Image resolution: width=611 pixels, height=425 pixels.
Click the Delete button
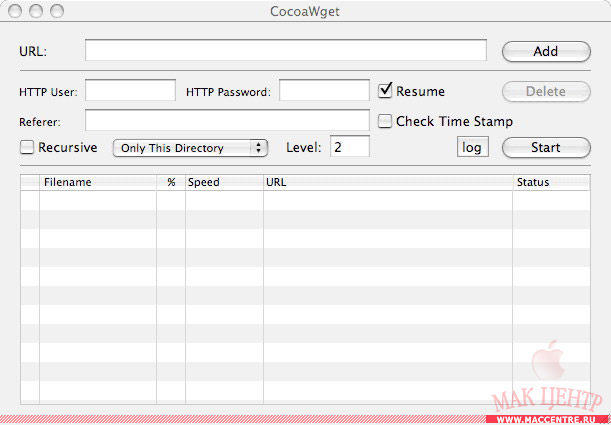546,92
